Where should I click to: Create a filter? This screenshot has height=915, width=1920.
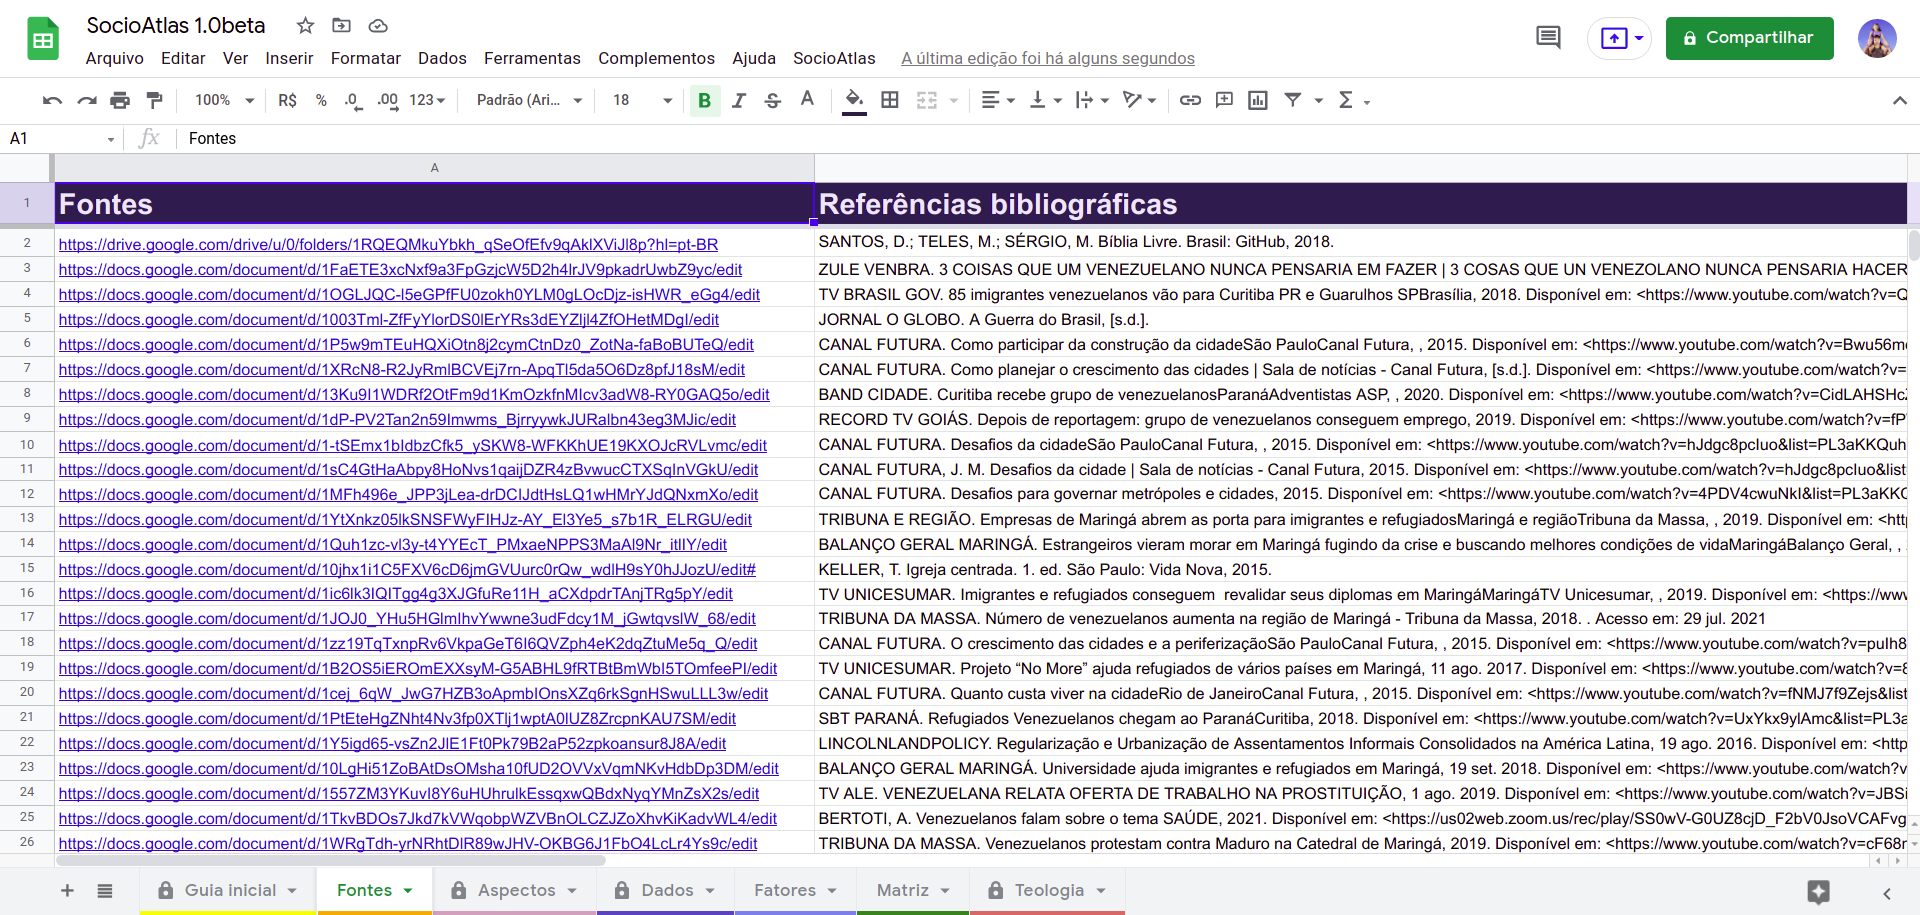pyautogui.click(x=1293, y=100)
